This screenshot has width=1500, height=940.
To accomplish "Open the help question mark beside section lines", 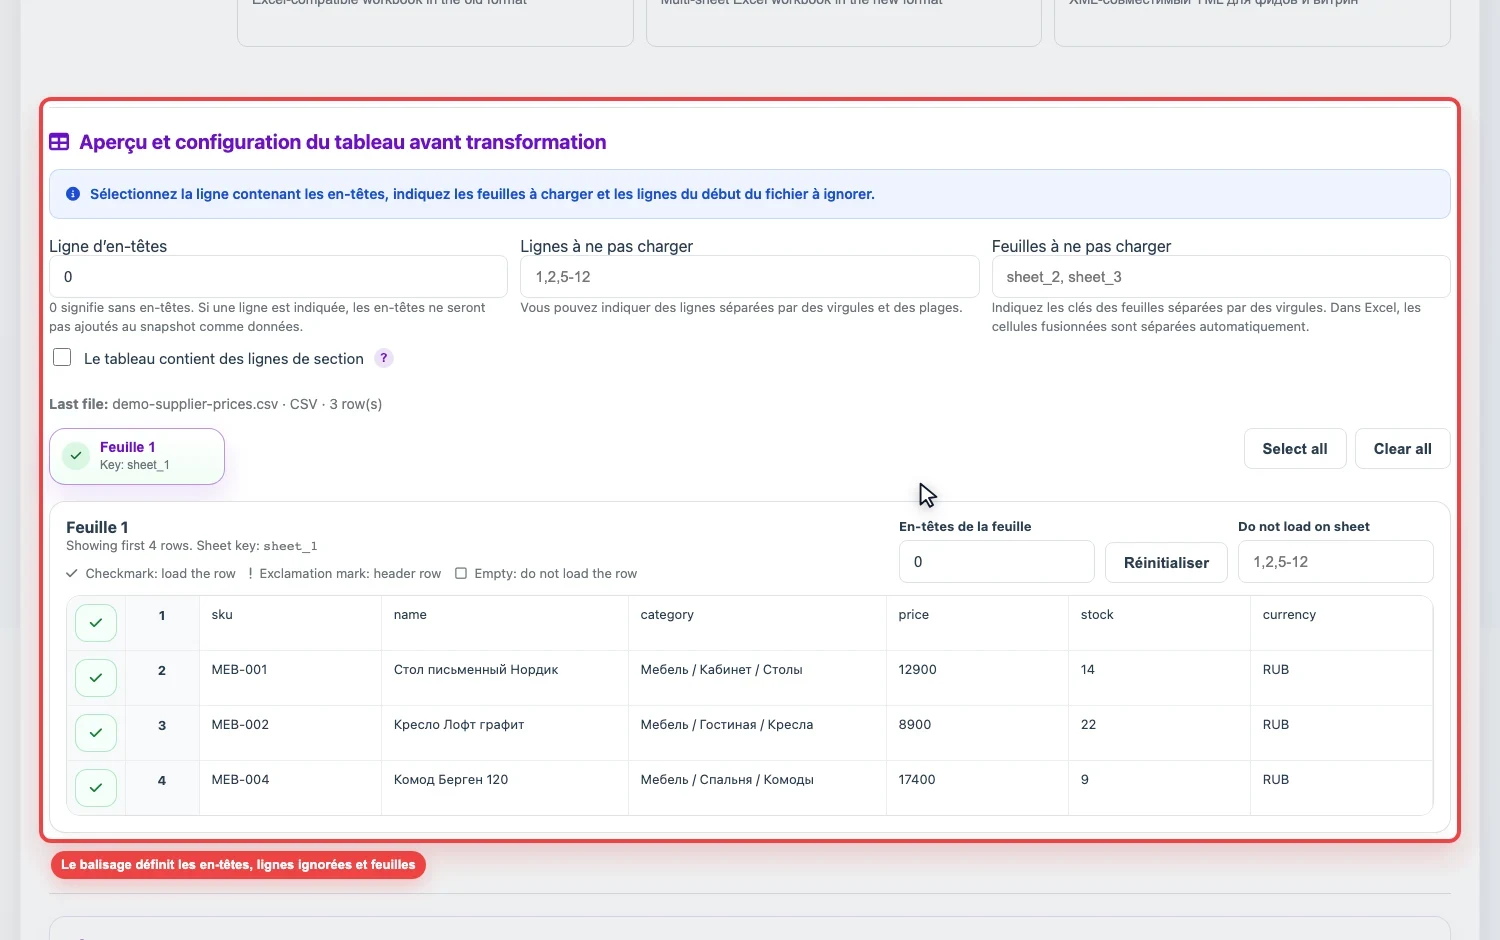I will click(384, 358).
